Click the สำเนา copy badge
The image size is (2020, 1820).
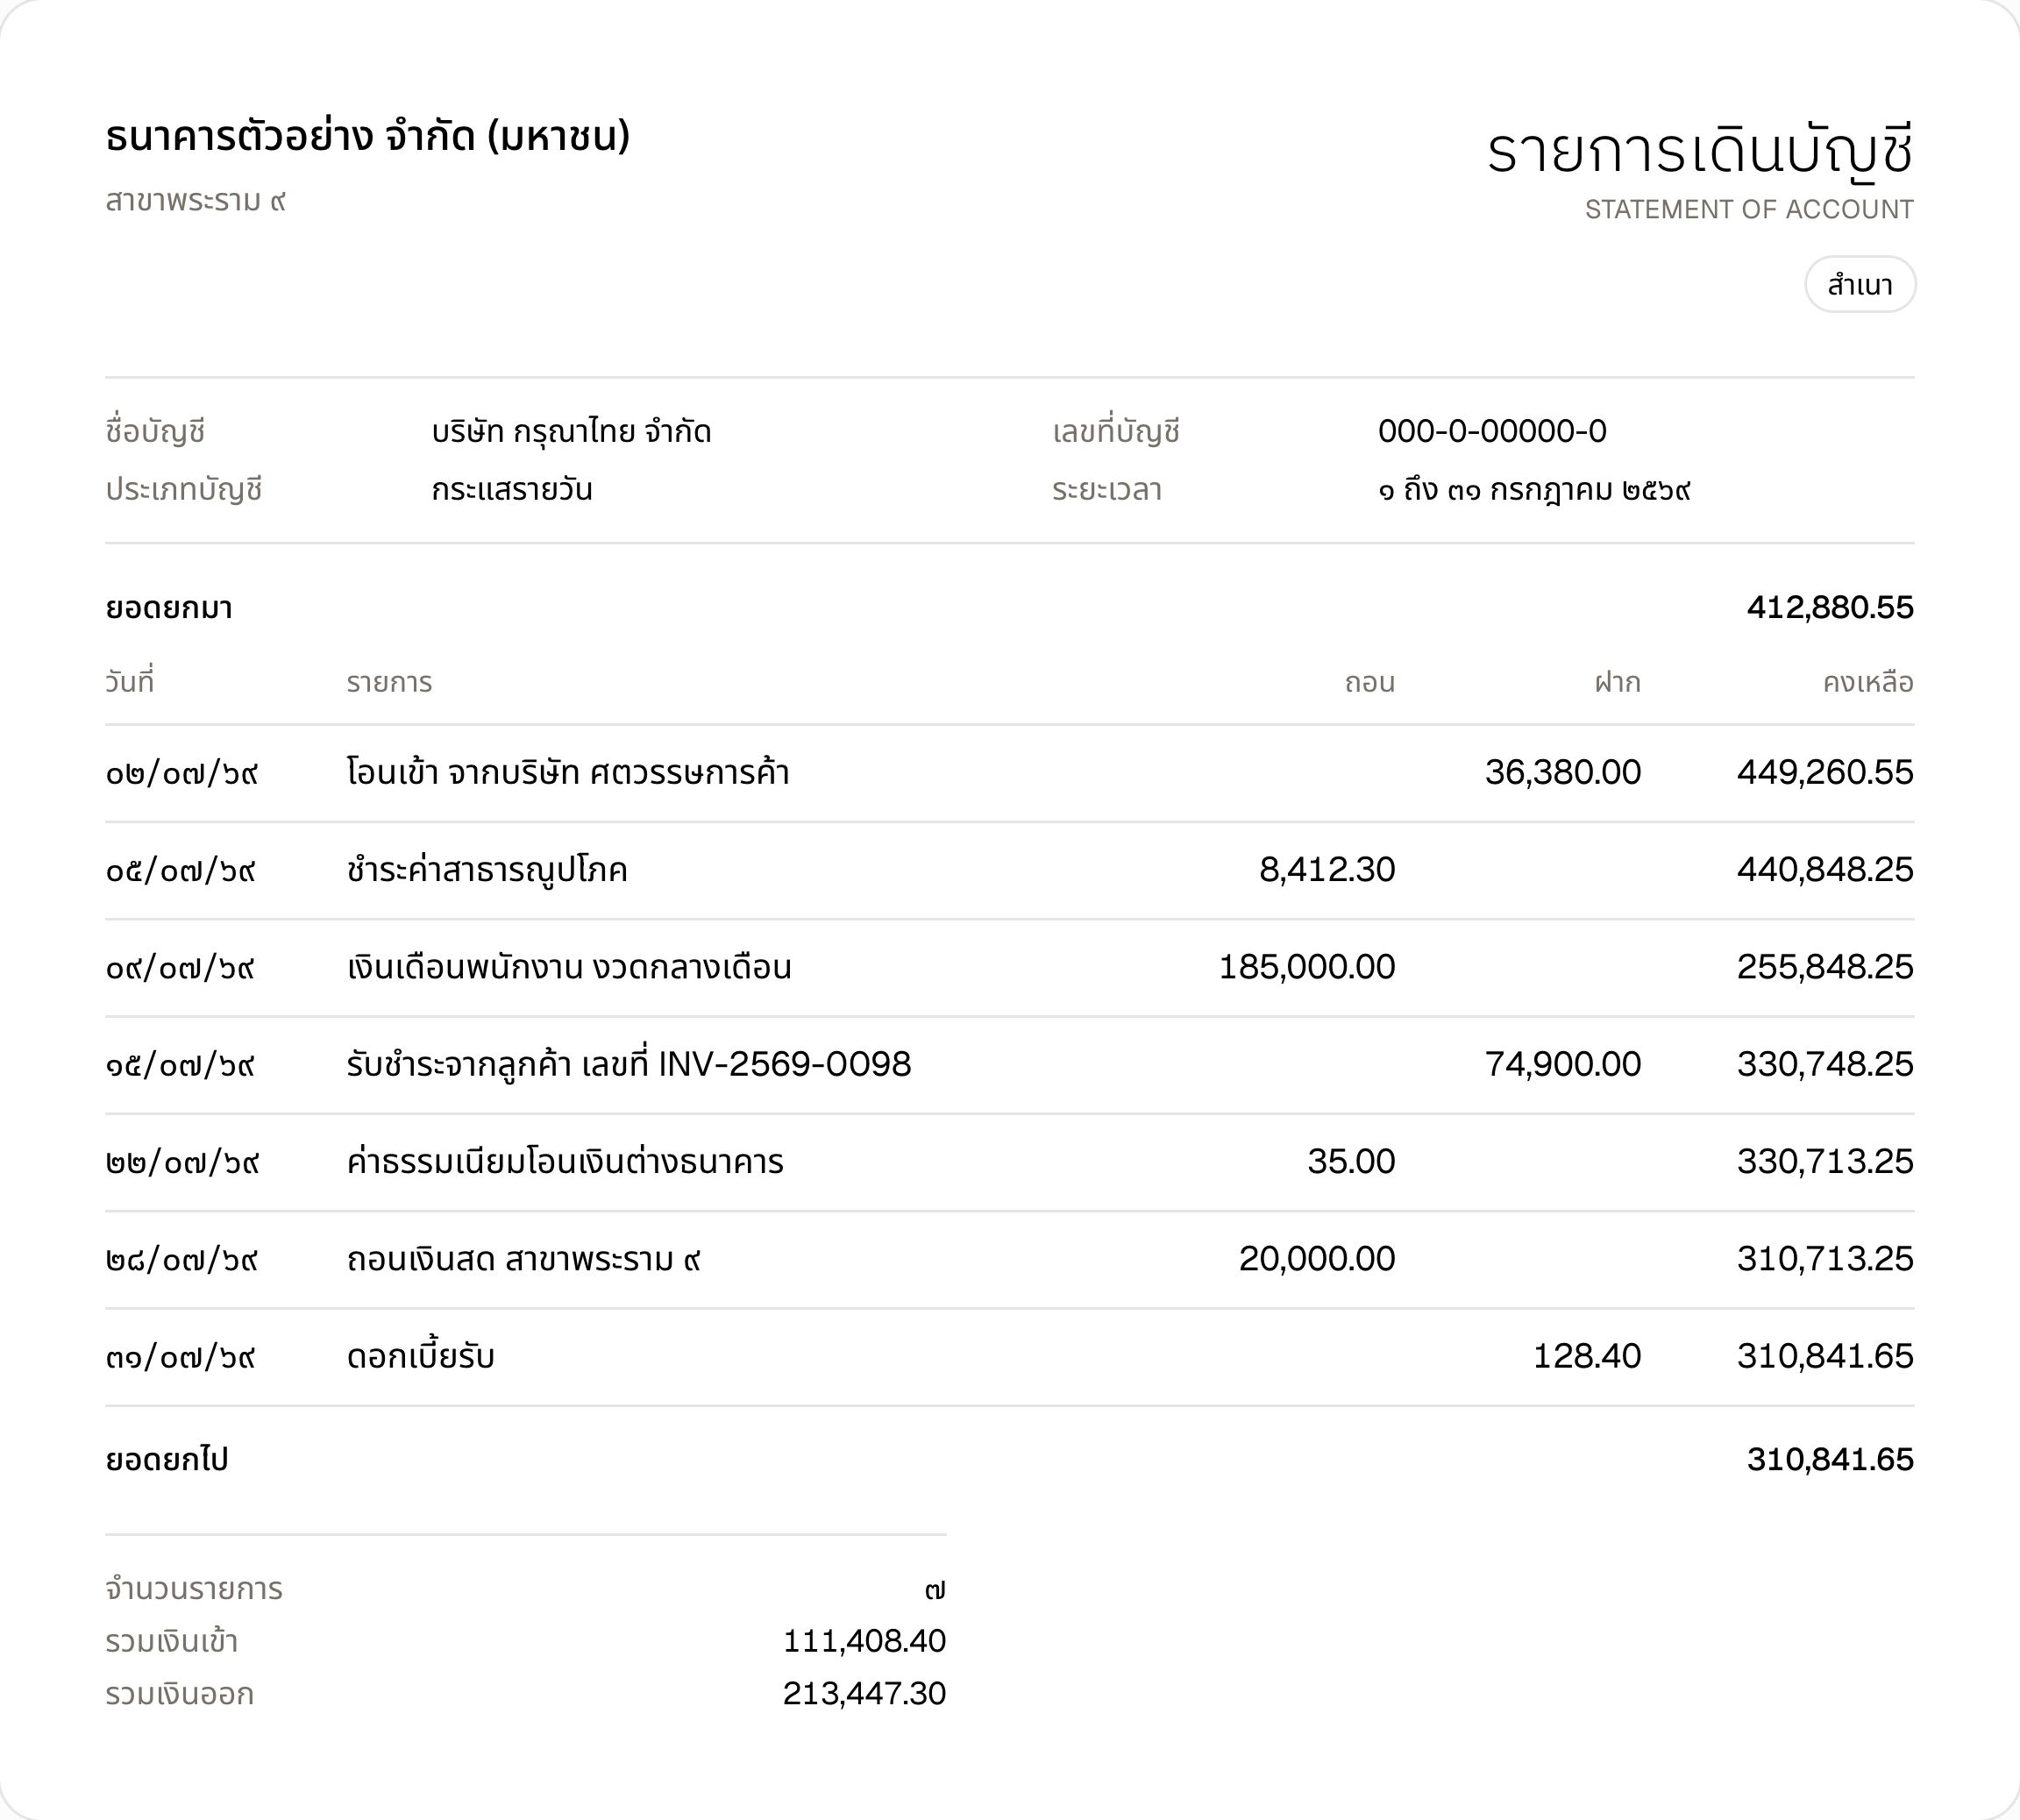coord(1860,285)
